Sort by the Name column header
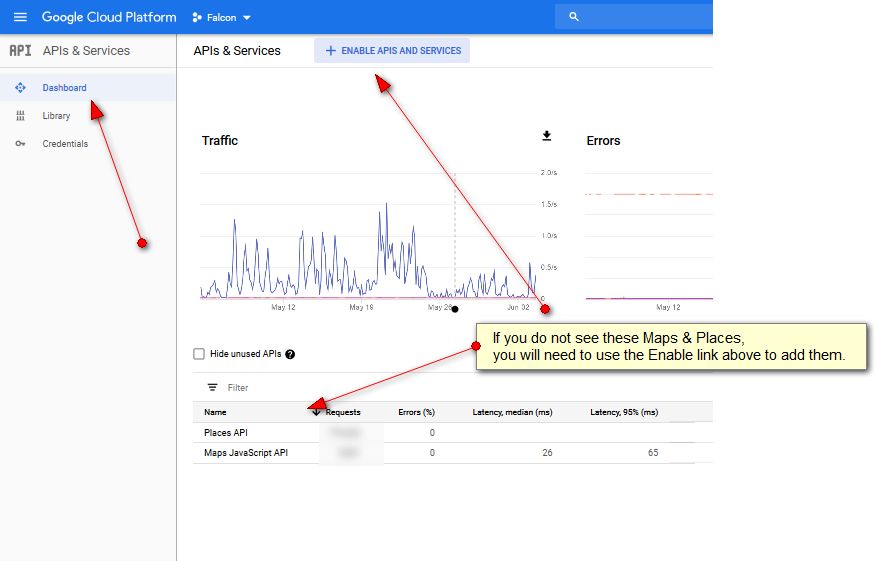Screen dimensions: 877x561 (x=215, y=412)
